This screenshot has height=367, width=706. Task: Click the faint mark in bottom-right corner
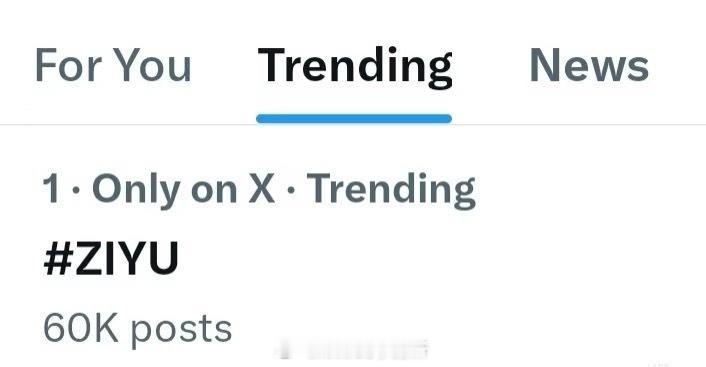(660, 363)
